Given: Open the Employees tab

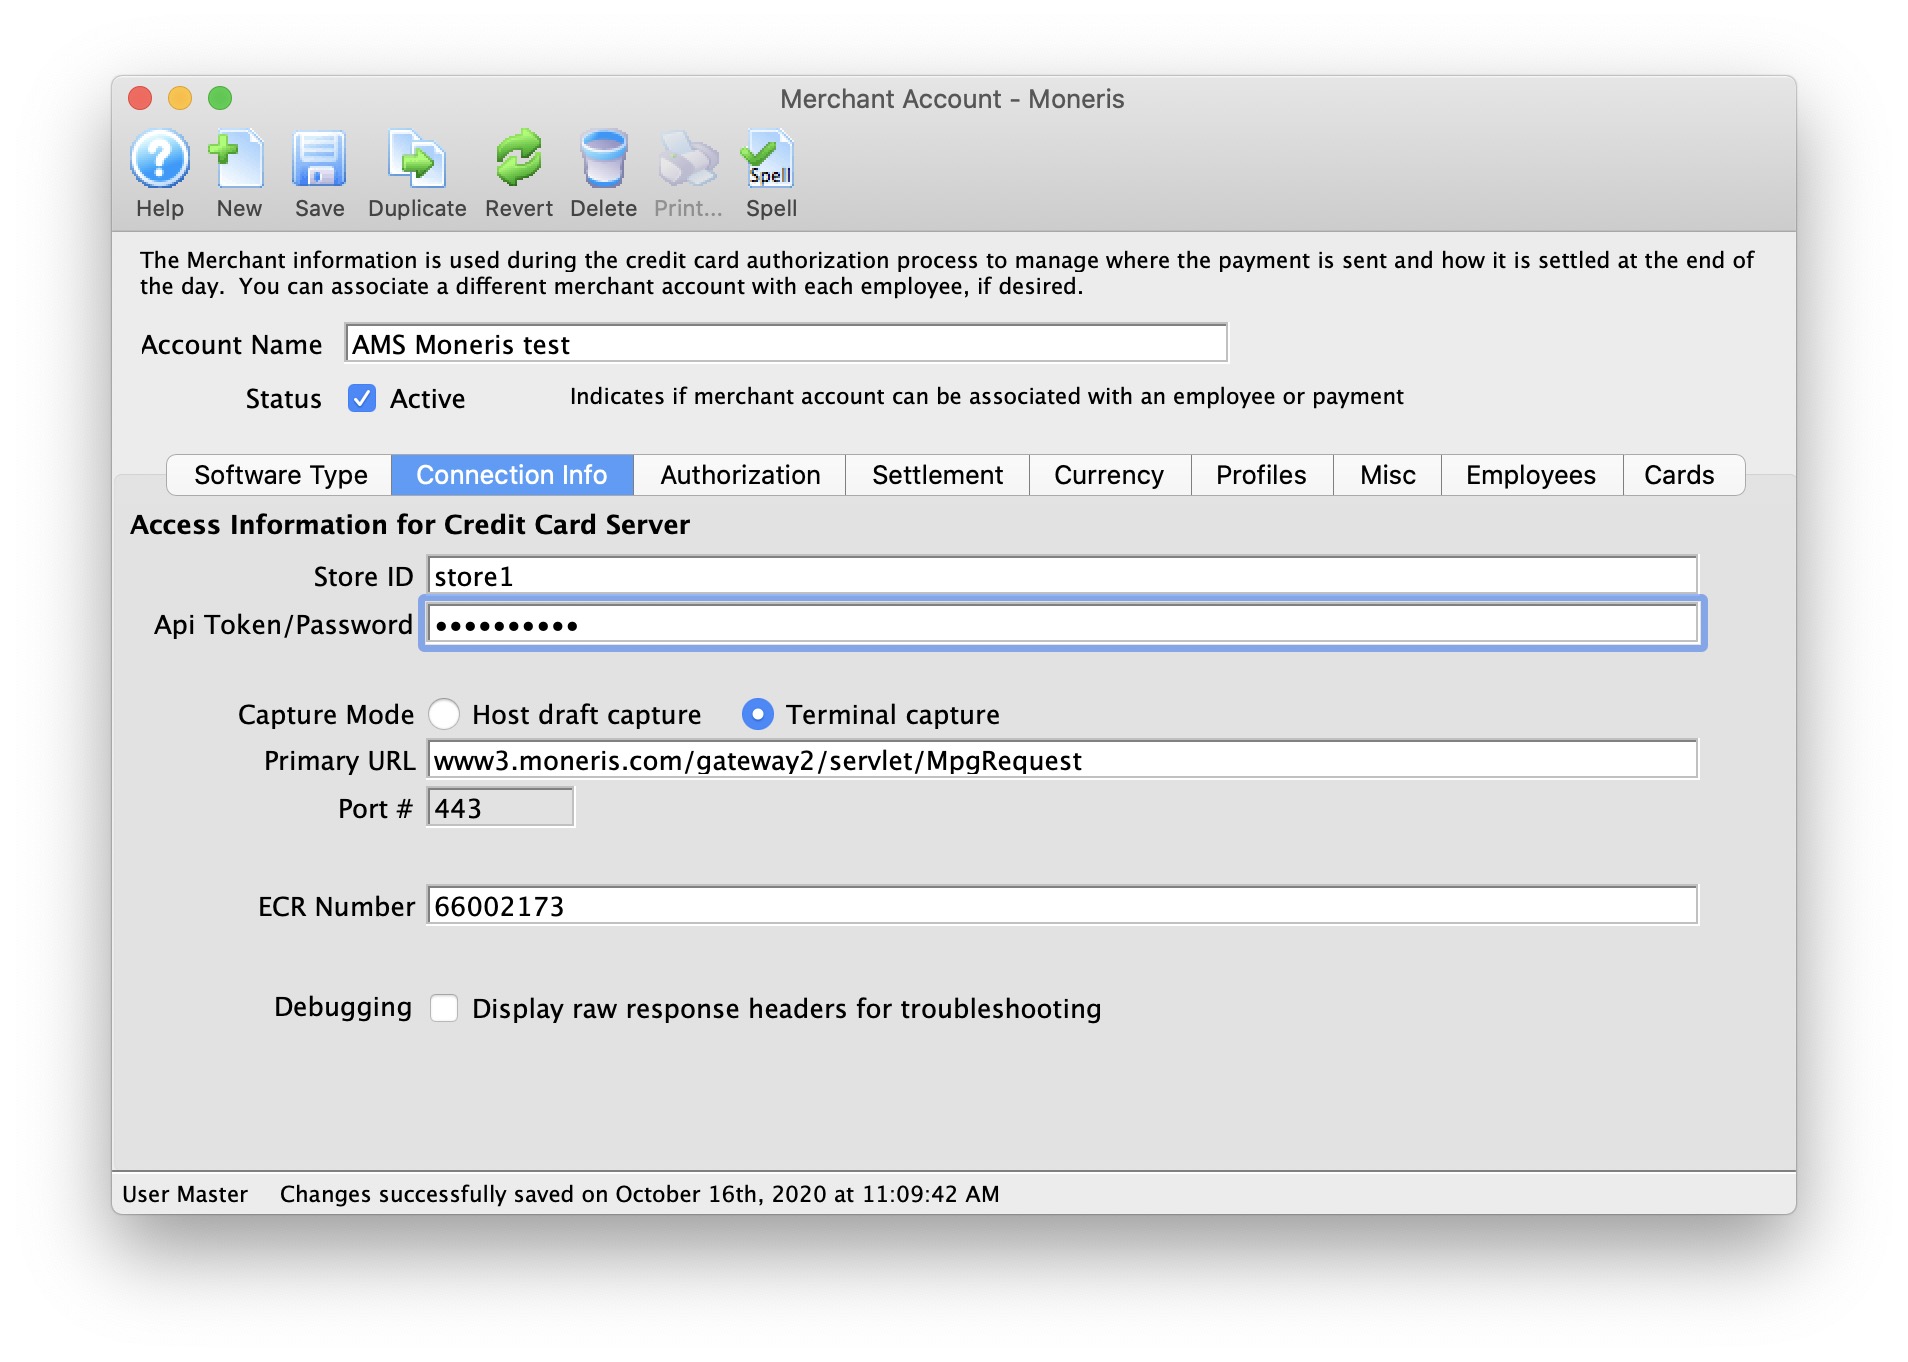Looking at the screenshot, I should (x=1531, y=475).
